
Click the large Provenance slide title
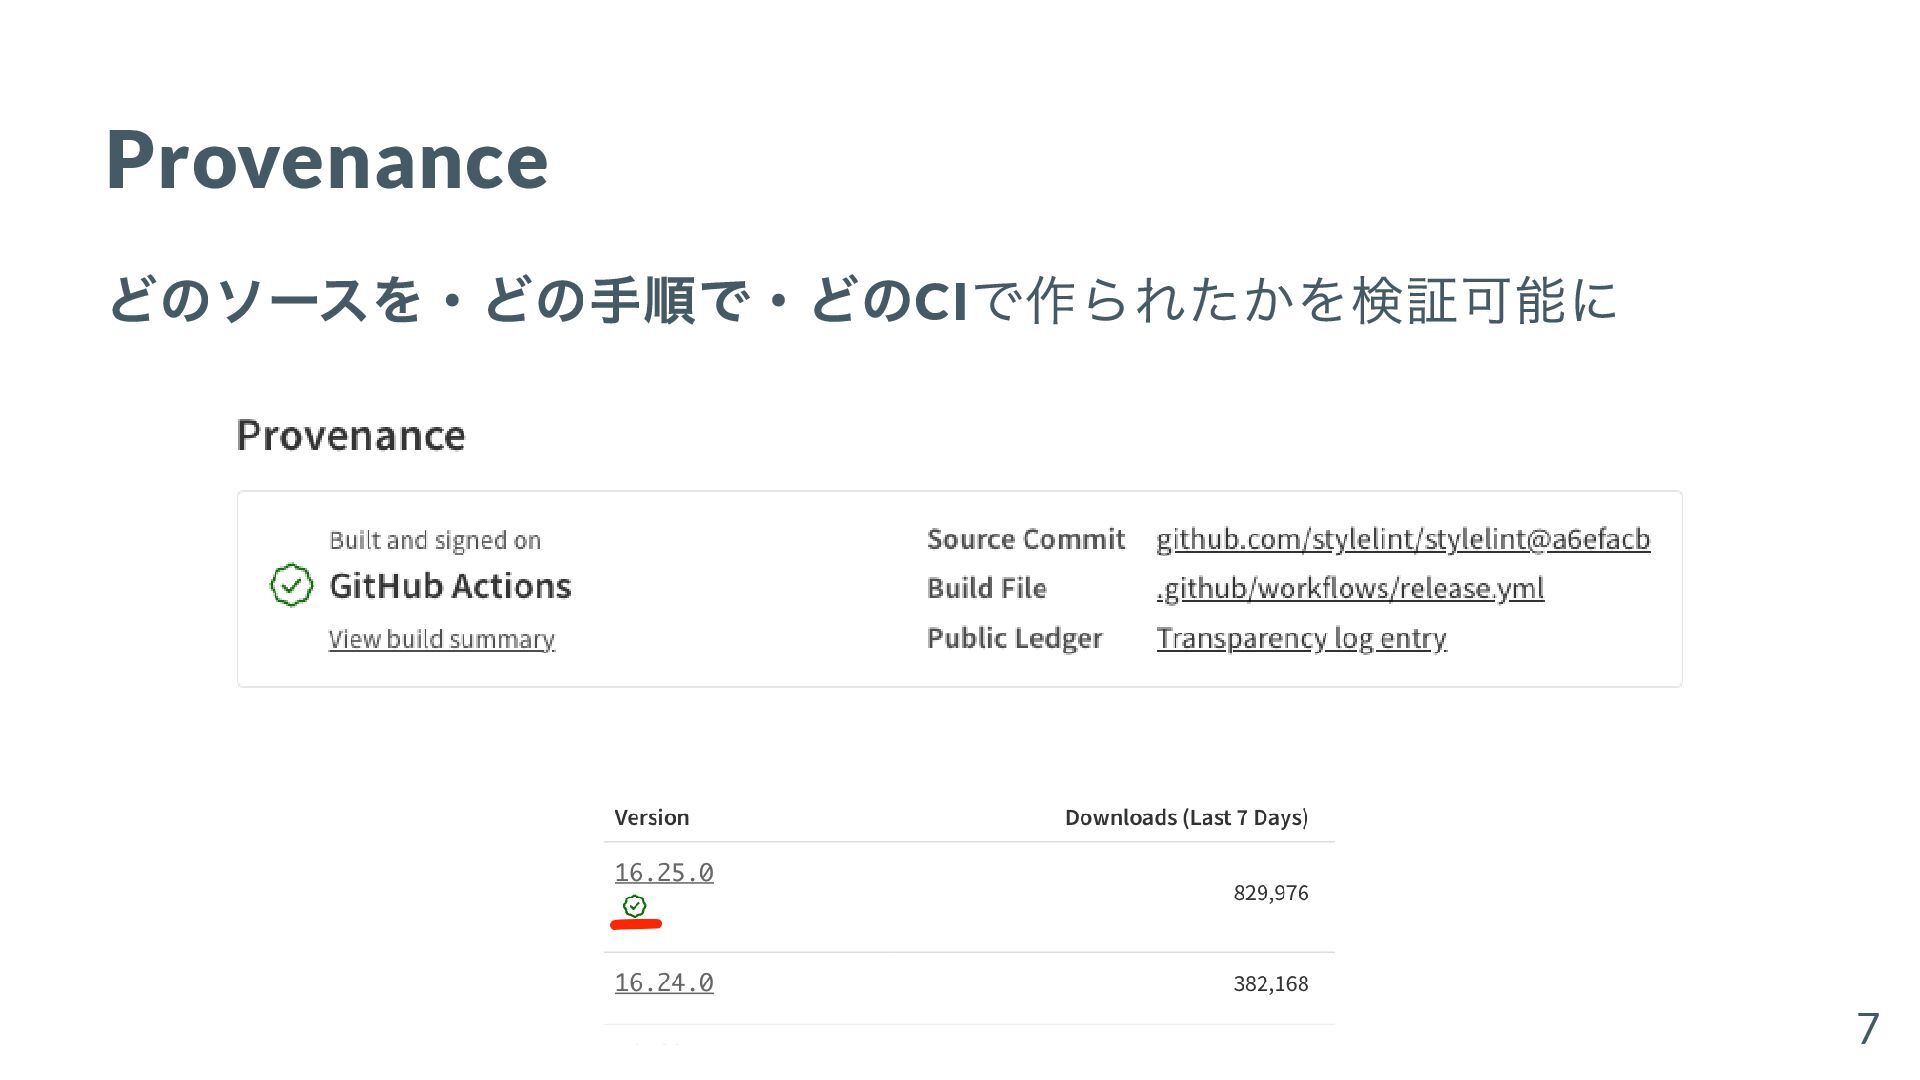326,160
